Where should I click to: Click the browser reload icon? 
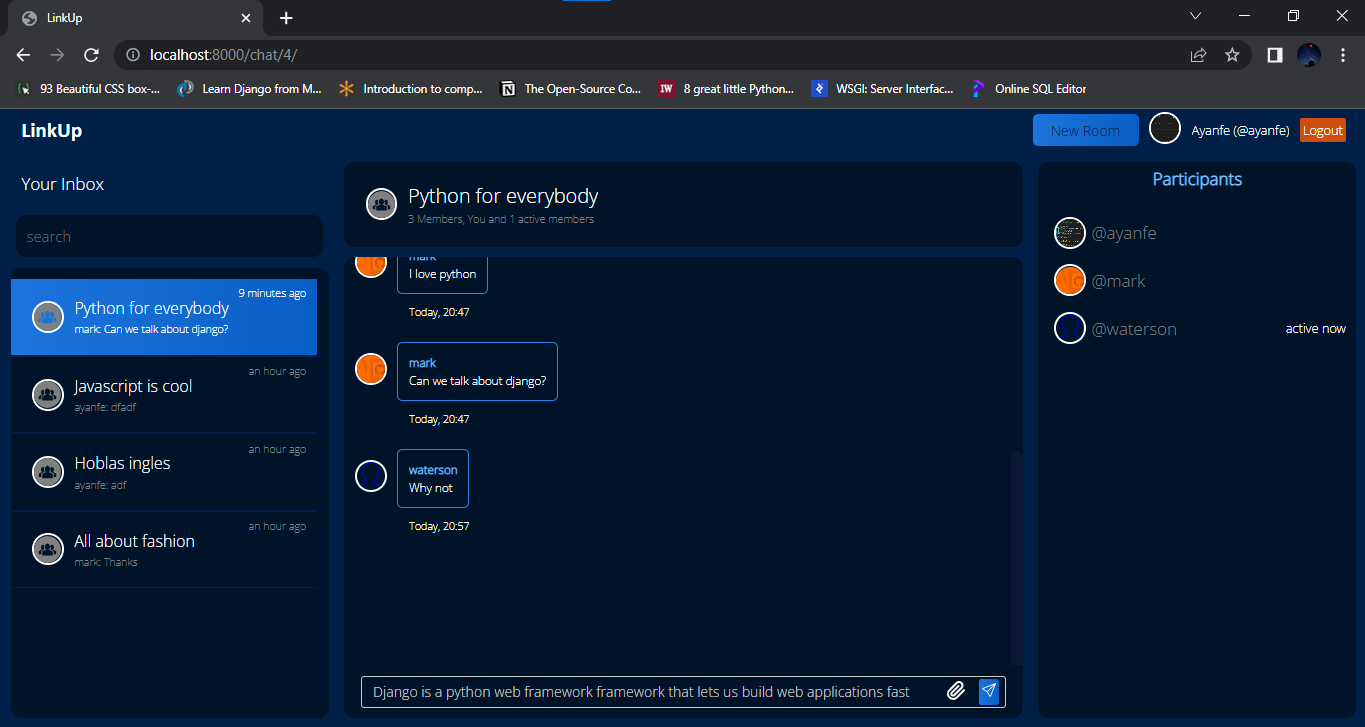(91, 55)
